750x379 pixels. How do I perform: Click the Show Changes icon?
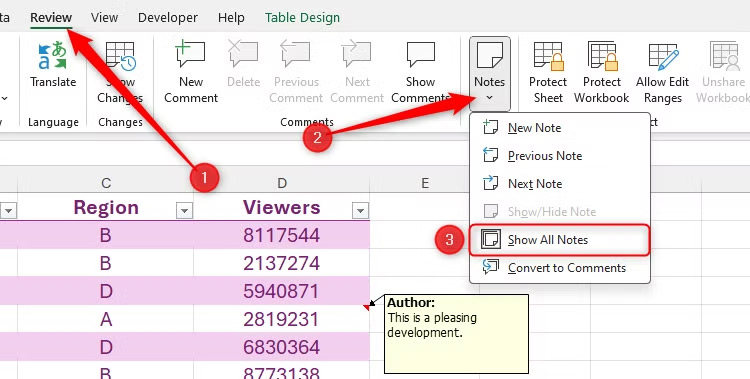click(x=120, y=56)
